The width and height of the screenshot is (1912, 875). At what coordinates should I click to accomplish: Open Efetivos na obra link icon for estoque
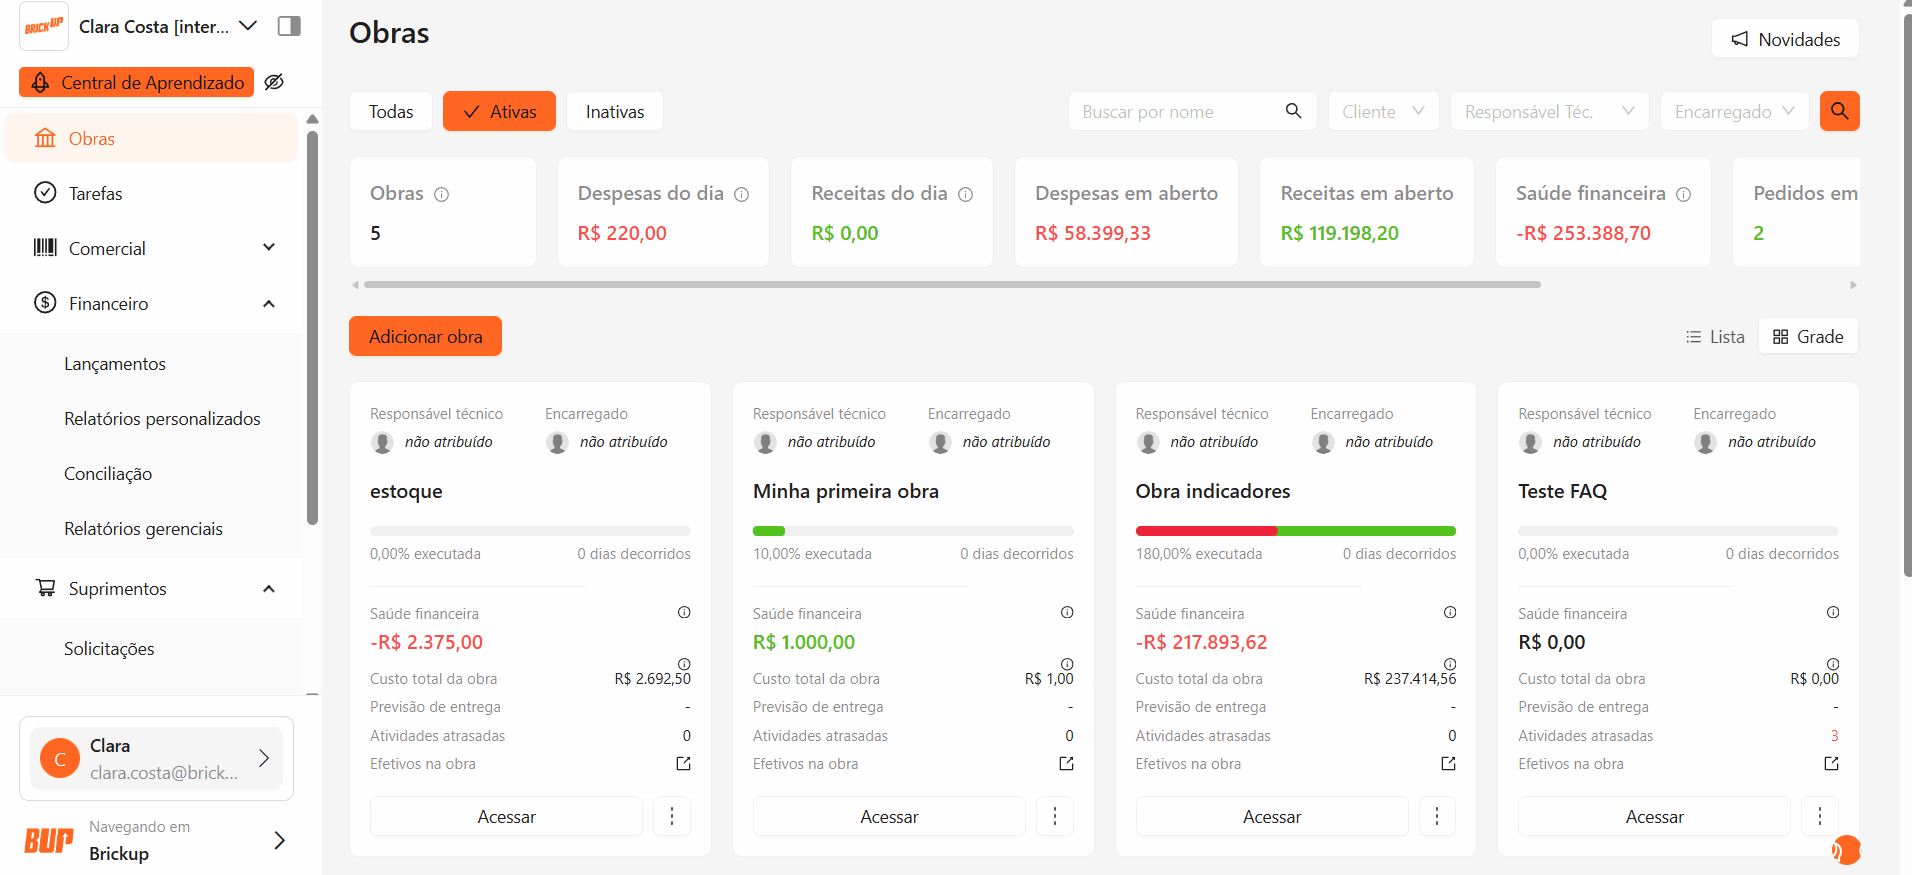click(x=683, y=764)
